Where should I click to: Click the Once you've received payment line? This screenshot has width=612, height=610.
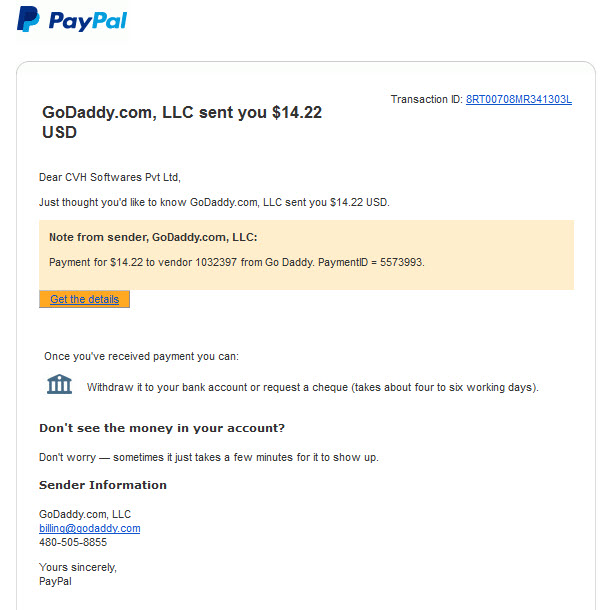point(141,356)
